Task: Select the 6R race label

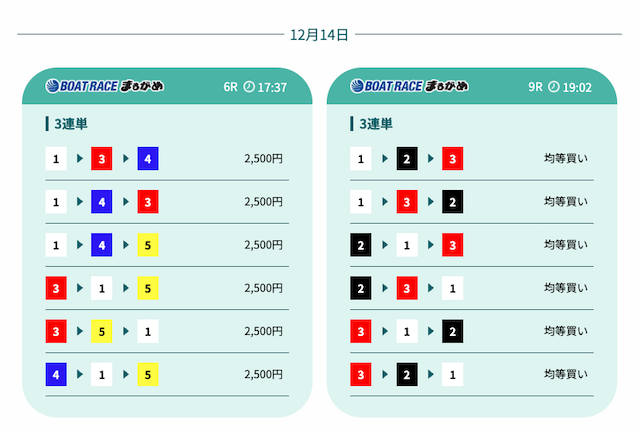Action: [x=231, y=87]
